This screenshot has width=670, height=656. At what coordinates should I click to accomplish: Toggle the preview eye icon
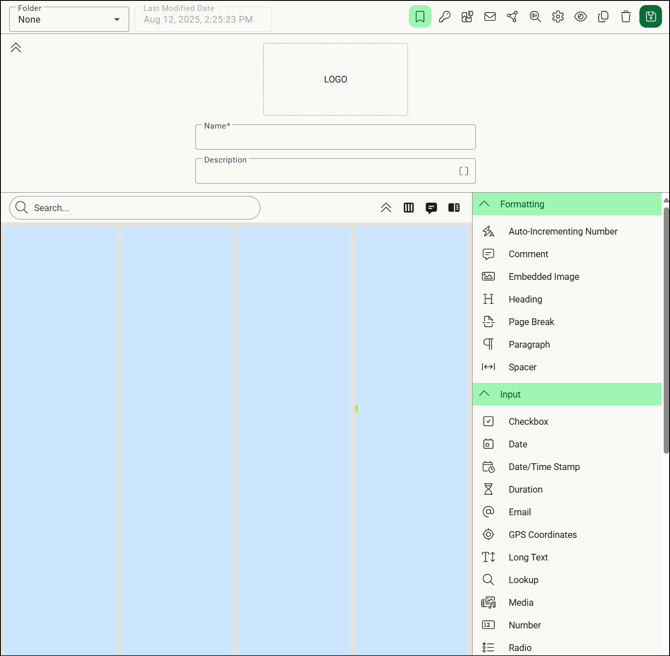580,17
